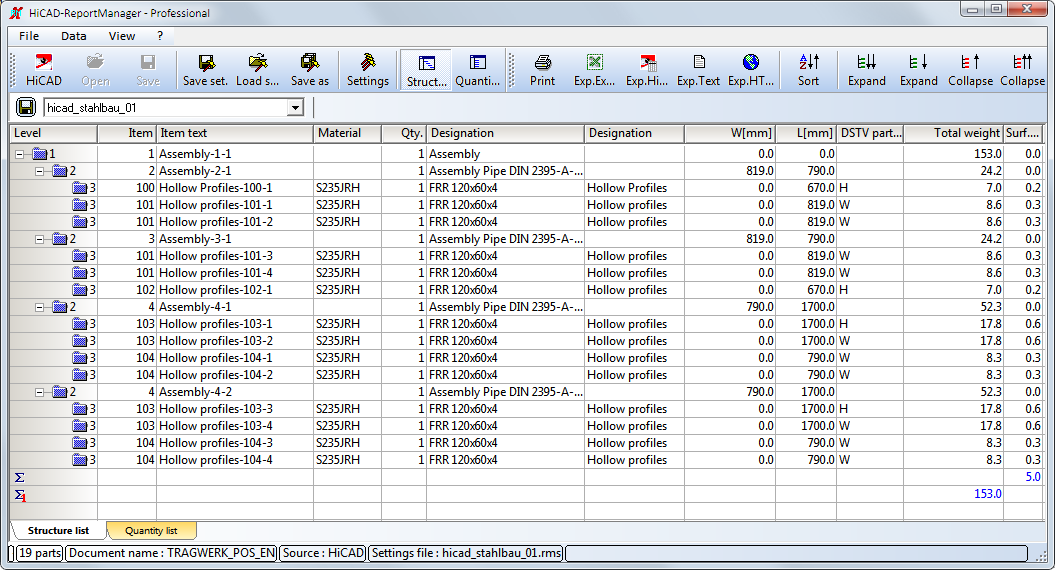This screenshot has width=1055, height=570.
Task: Collapse the Assembly-2-1 tree node
Action: coord(40,171)
